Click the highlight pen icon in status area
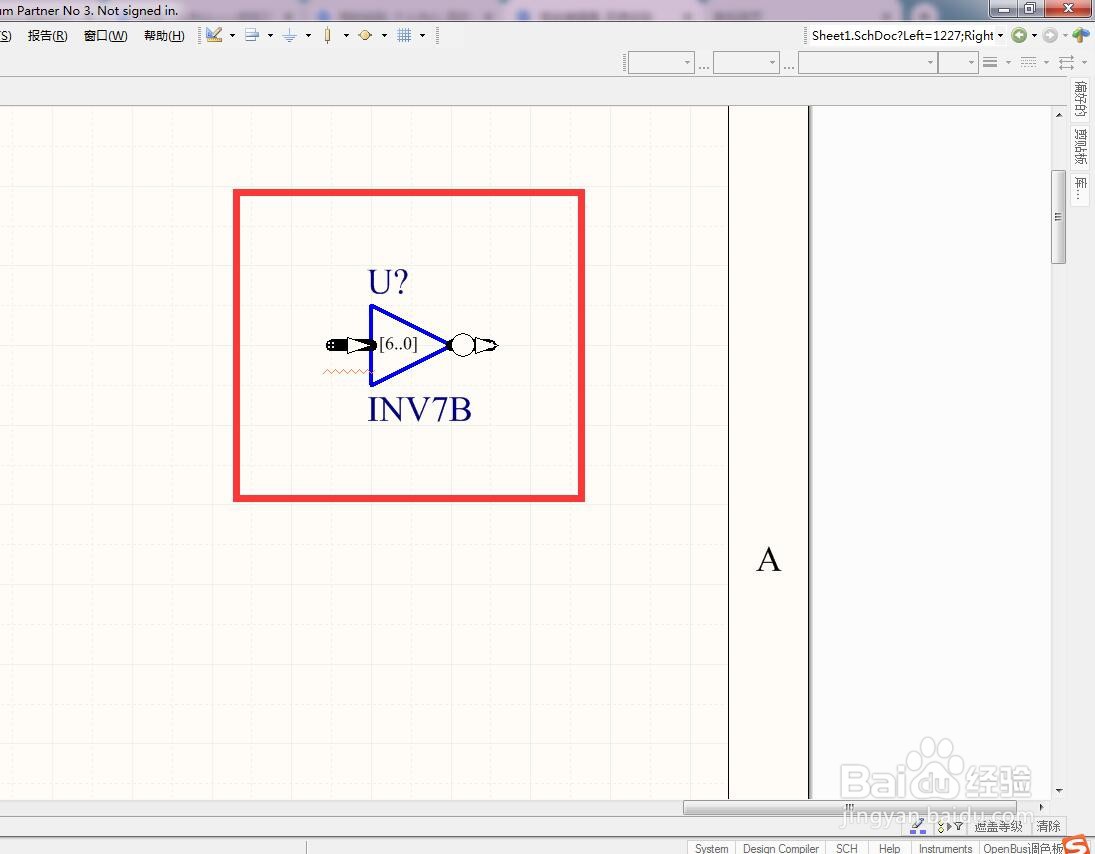 (x=918, y=826)
